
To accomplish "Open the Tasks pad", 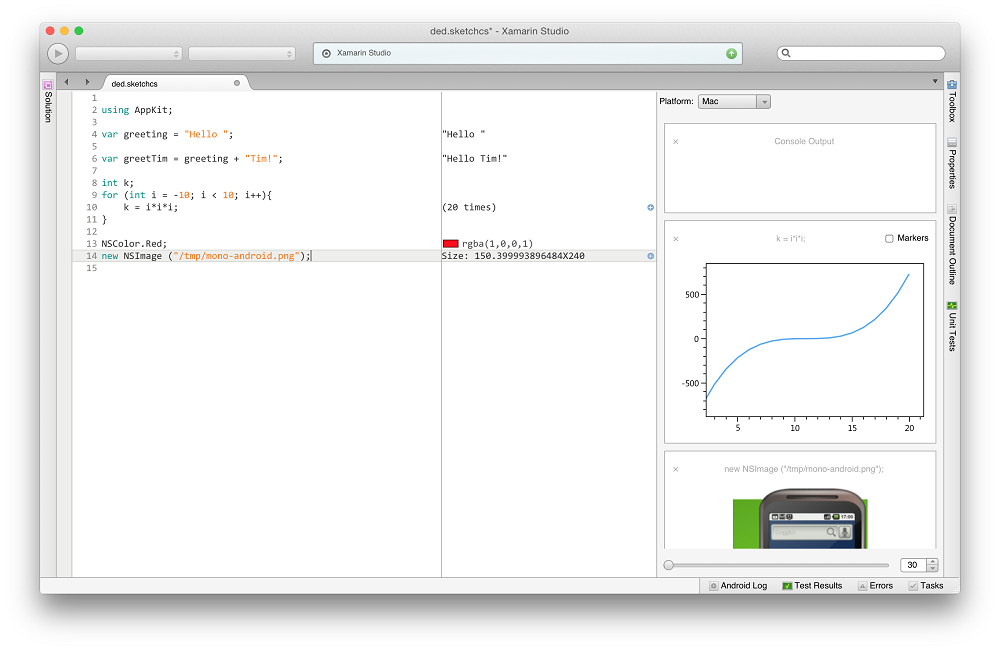I will 925,585.
